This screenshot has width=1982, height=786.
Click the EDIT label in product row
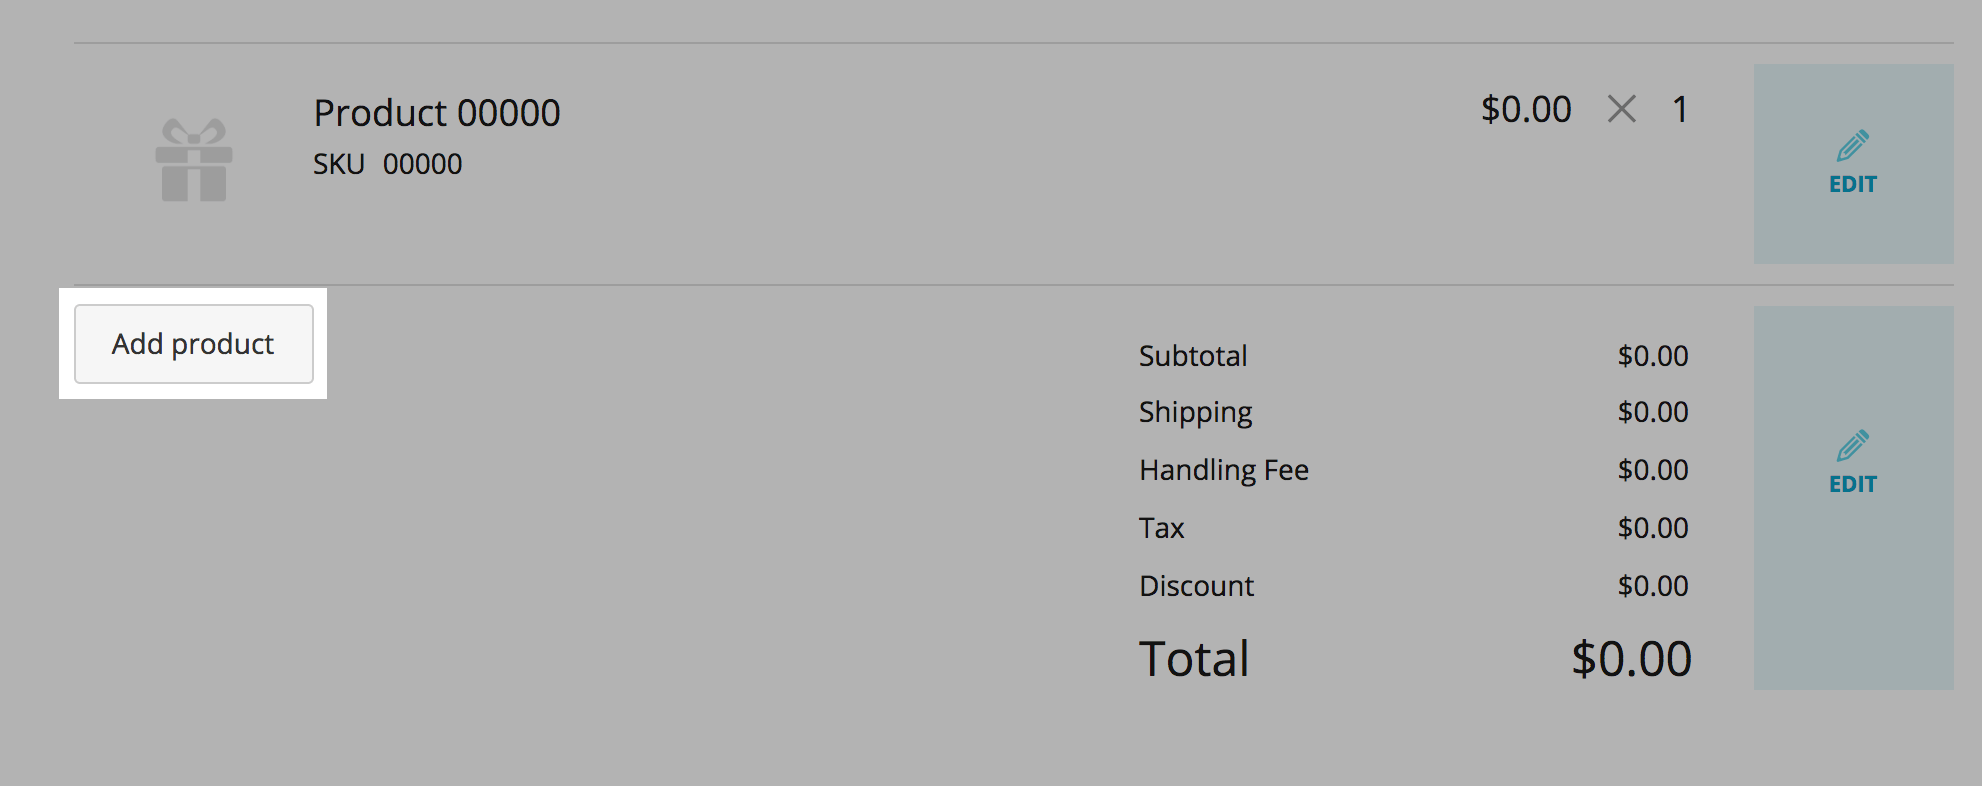coord(1852,184)
